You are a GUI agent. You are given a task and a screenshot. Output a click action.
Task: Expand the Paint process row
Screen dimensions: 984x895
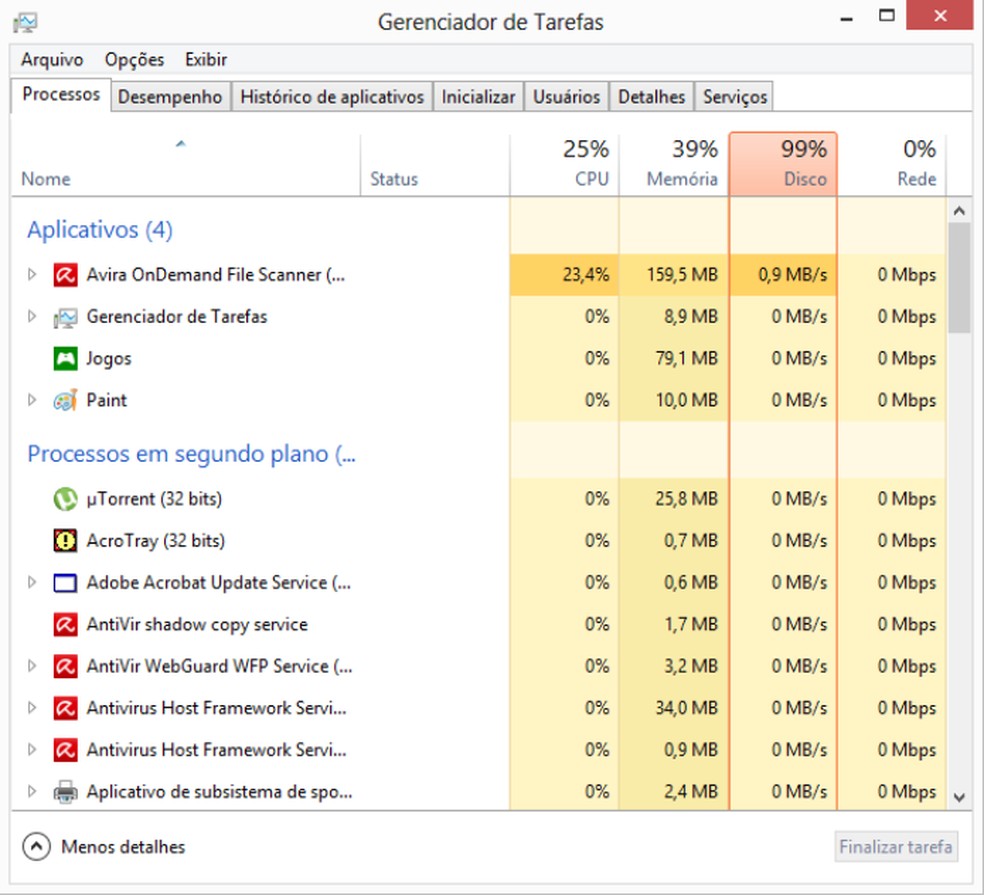[x=31, y=400]
